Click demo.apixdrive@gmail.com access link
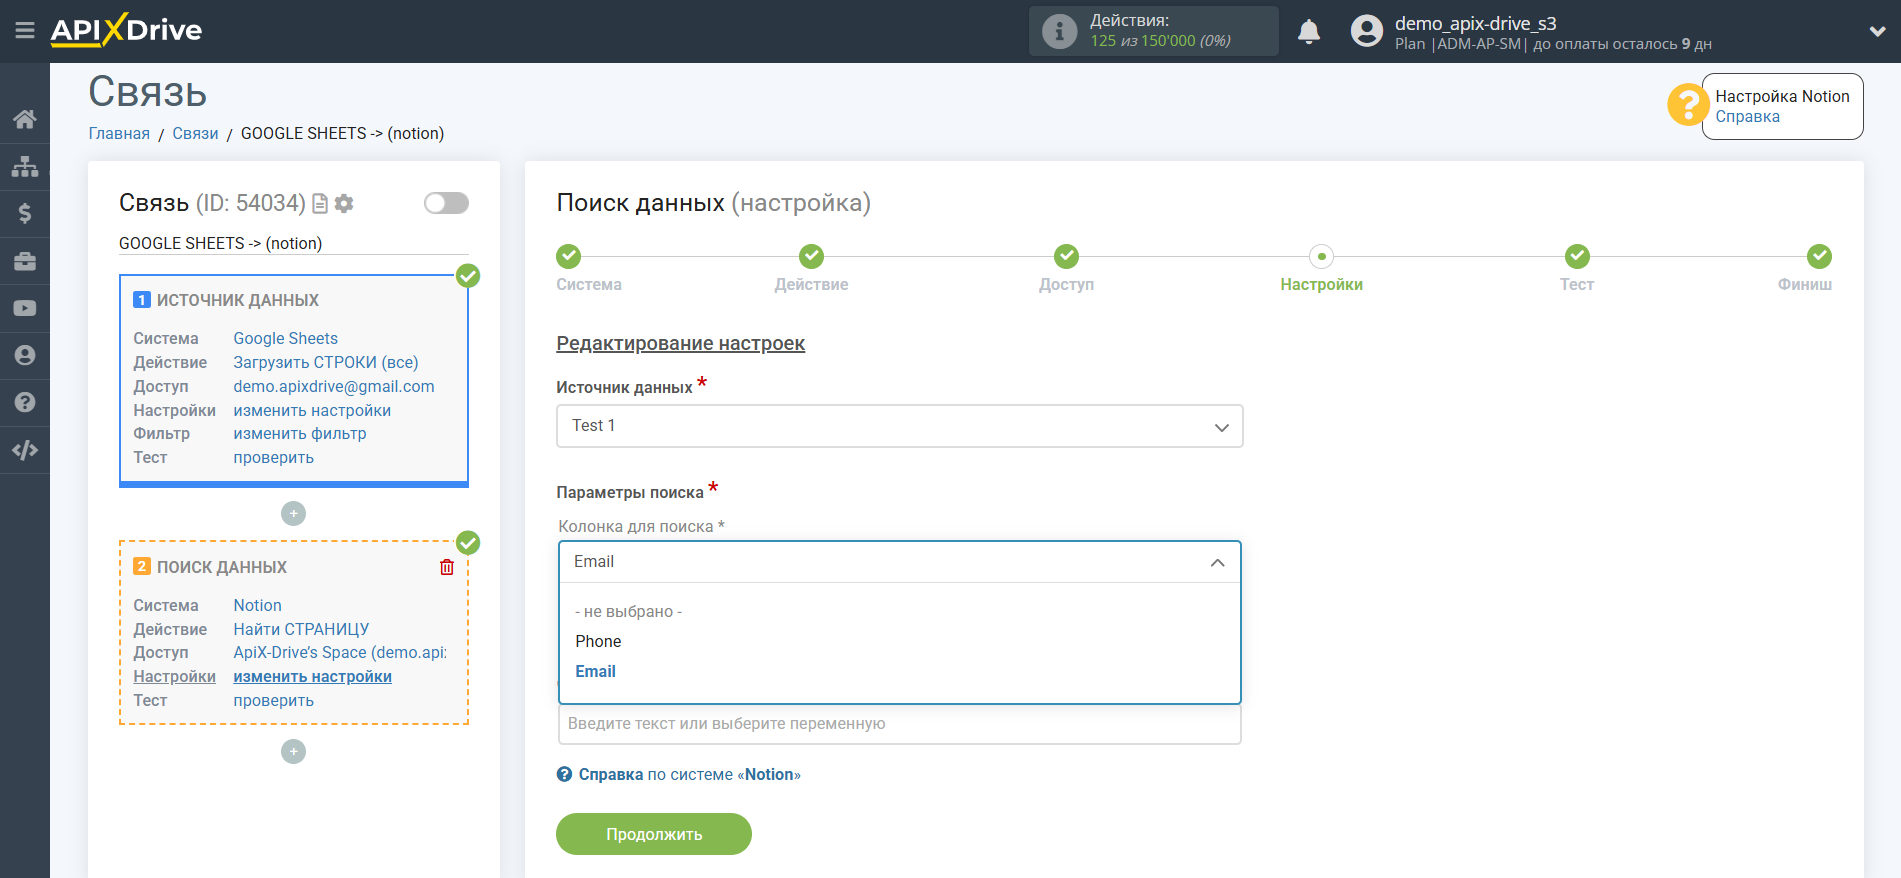Viewport: 1901px width, 878px height. (x=334, y=386)
